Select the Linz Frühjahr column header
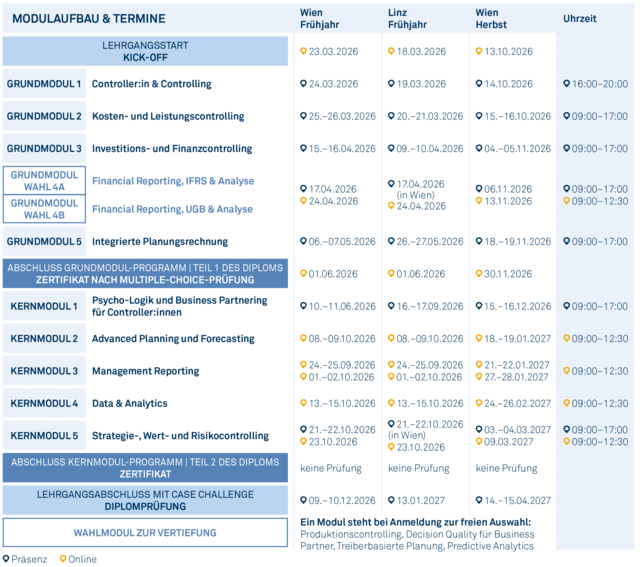The image size is (640, 567). click(406, 18)
